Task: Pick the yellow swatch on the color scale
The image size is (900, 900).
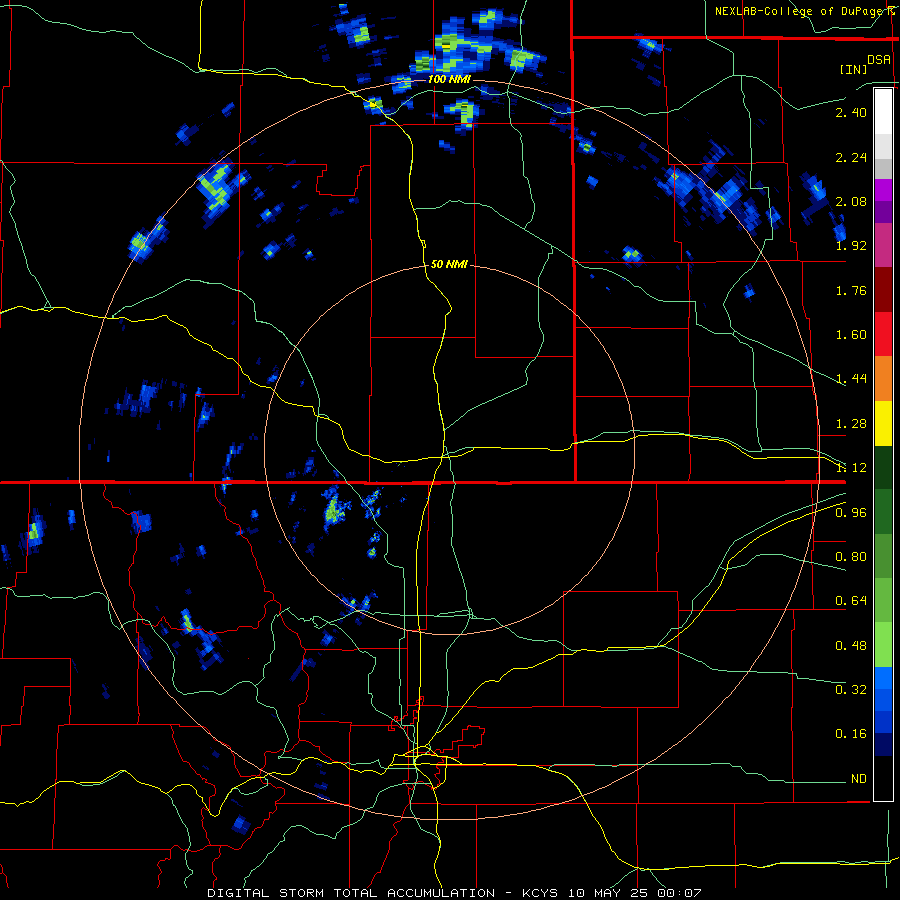Action: point(883,423)
